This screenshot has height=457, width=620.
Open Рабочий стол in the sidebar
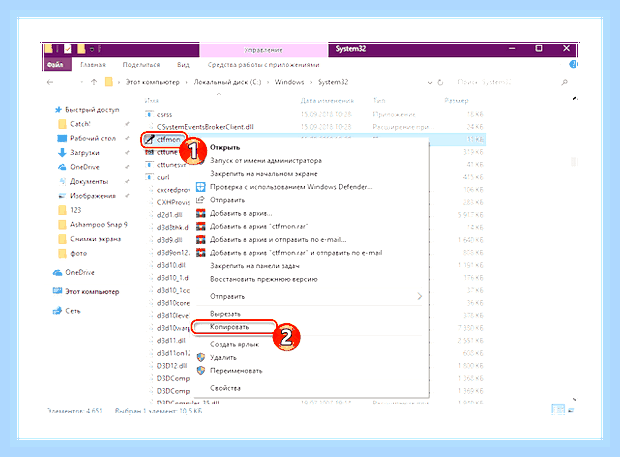pyautogui.click(x=93, y=138)
